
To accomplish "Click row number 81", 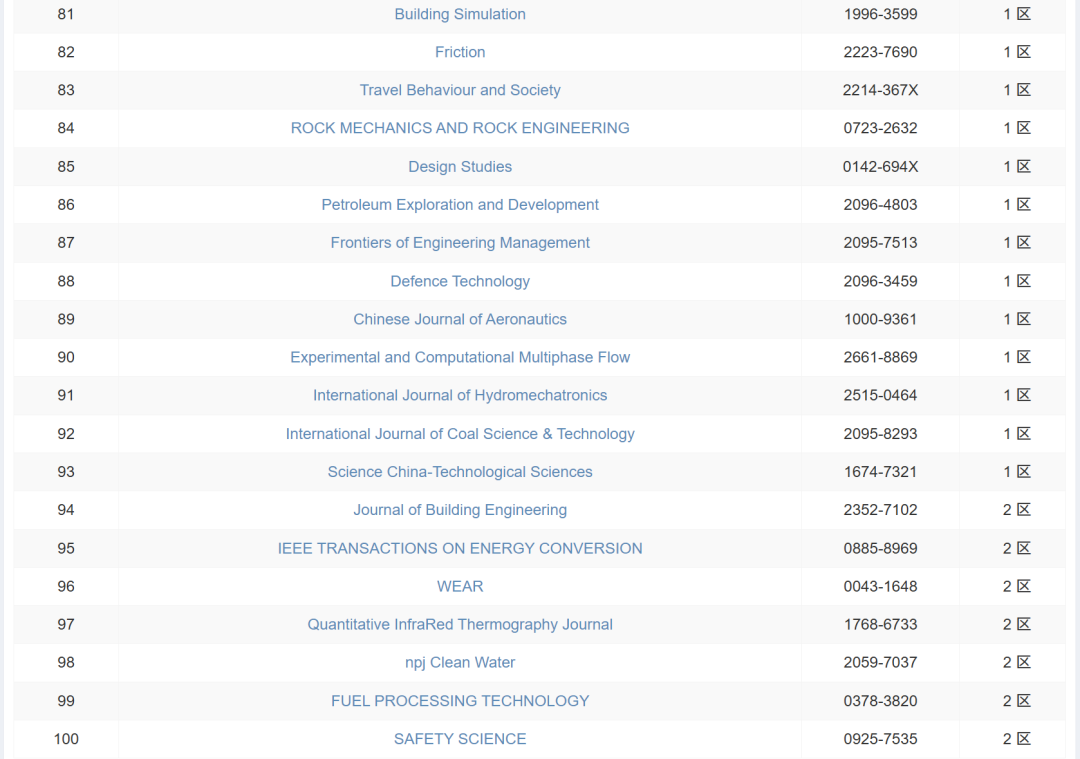I will (x=65, y=14).
